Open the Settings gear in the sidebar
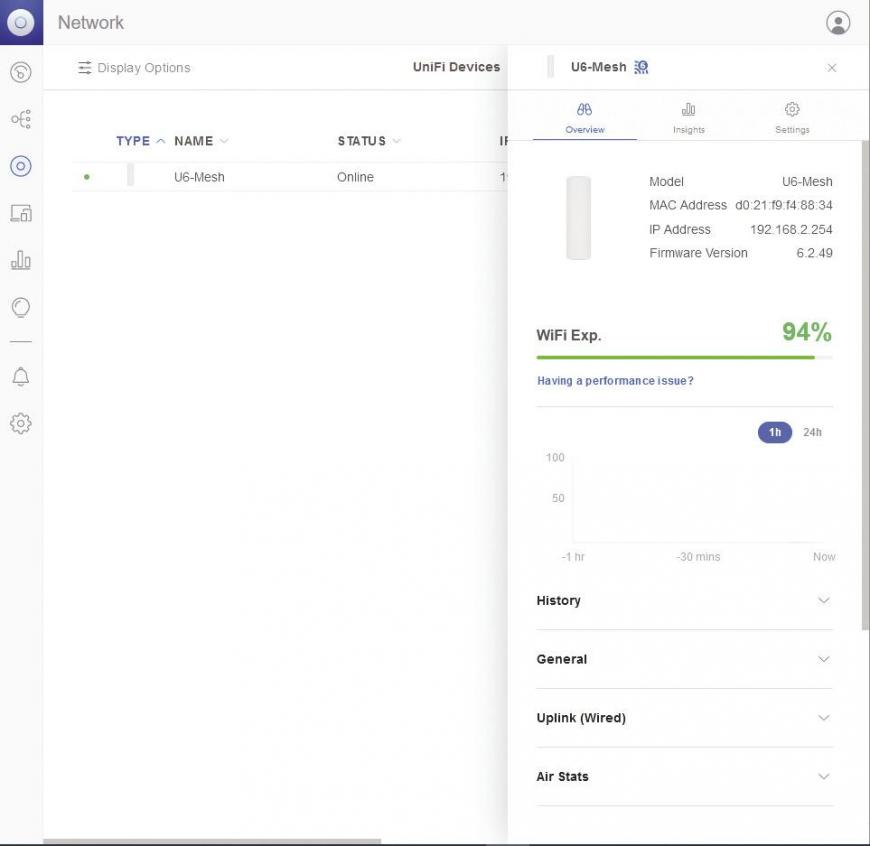 point(21,423)
